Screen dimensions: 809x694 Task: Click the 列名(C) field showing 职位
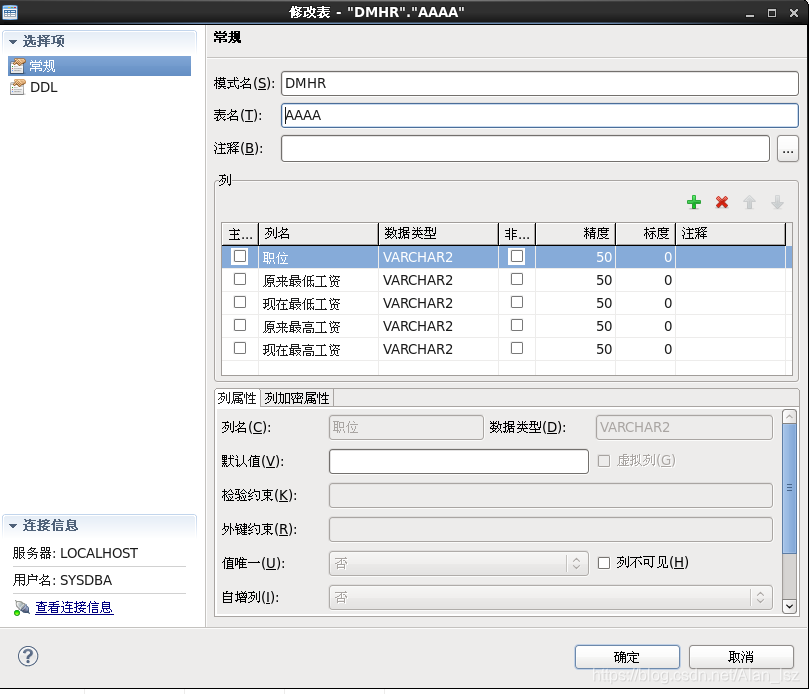tap(406, 427)
